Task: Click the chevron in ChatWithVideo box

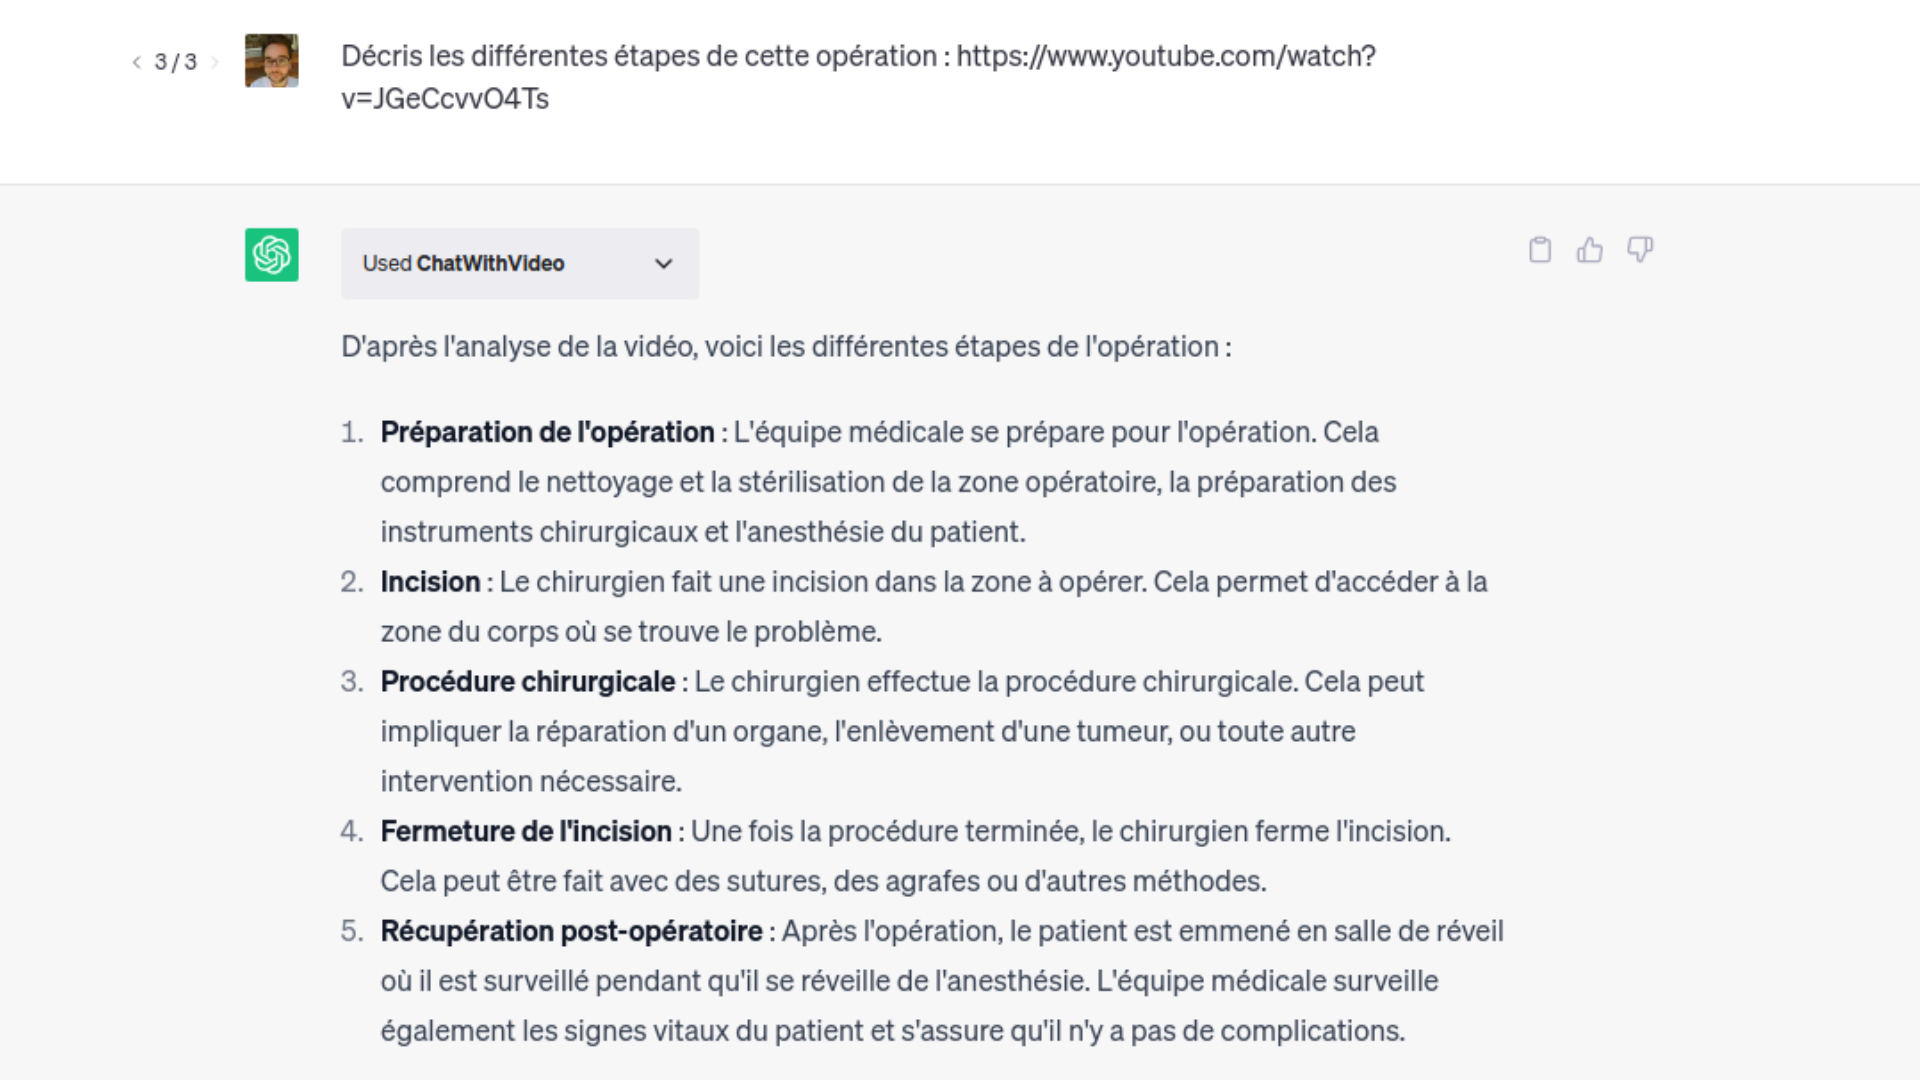Action: click(x=664, y=264)
